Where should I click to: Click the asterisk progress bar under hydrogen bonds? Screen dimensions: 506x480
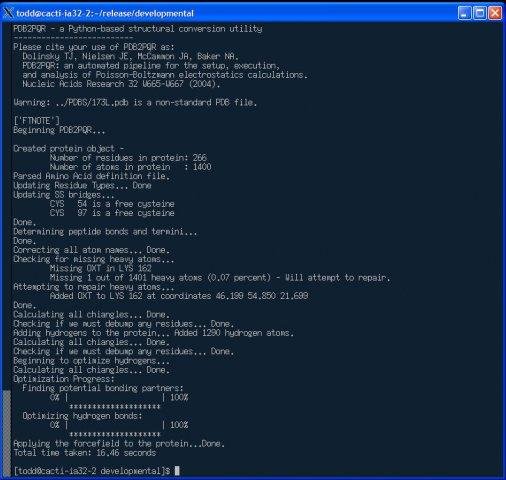pos(115,434)
